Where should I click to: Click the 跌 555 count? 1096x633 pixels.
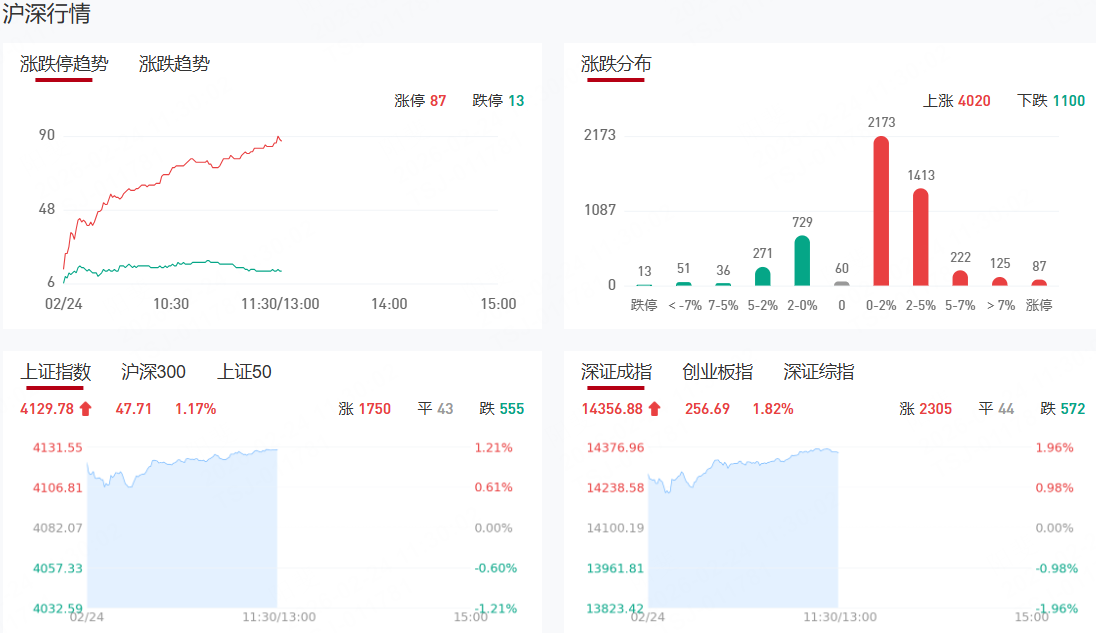coord(501,409)
